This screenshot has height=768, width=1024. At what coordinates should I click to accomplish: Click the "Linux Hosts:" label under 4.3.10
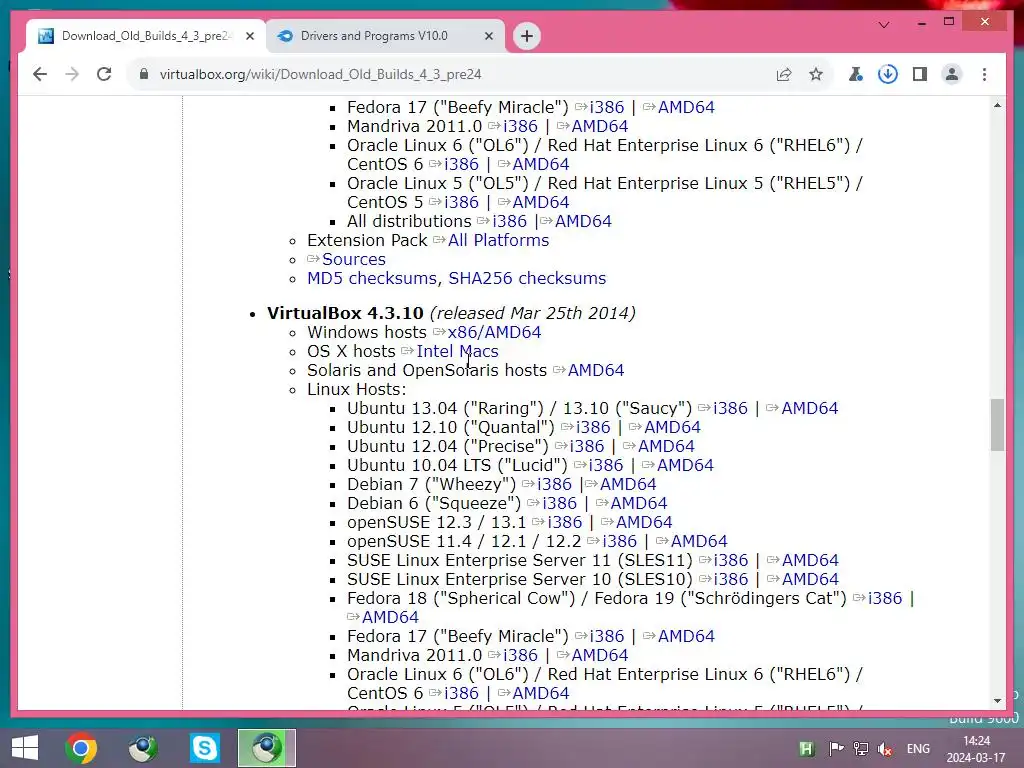tap(357, 389)
